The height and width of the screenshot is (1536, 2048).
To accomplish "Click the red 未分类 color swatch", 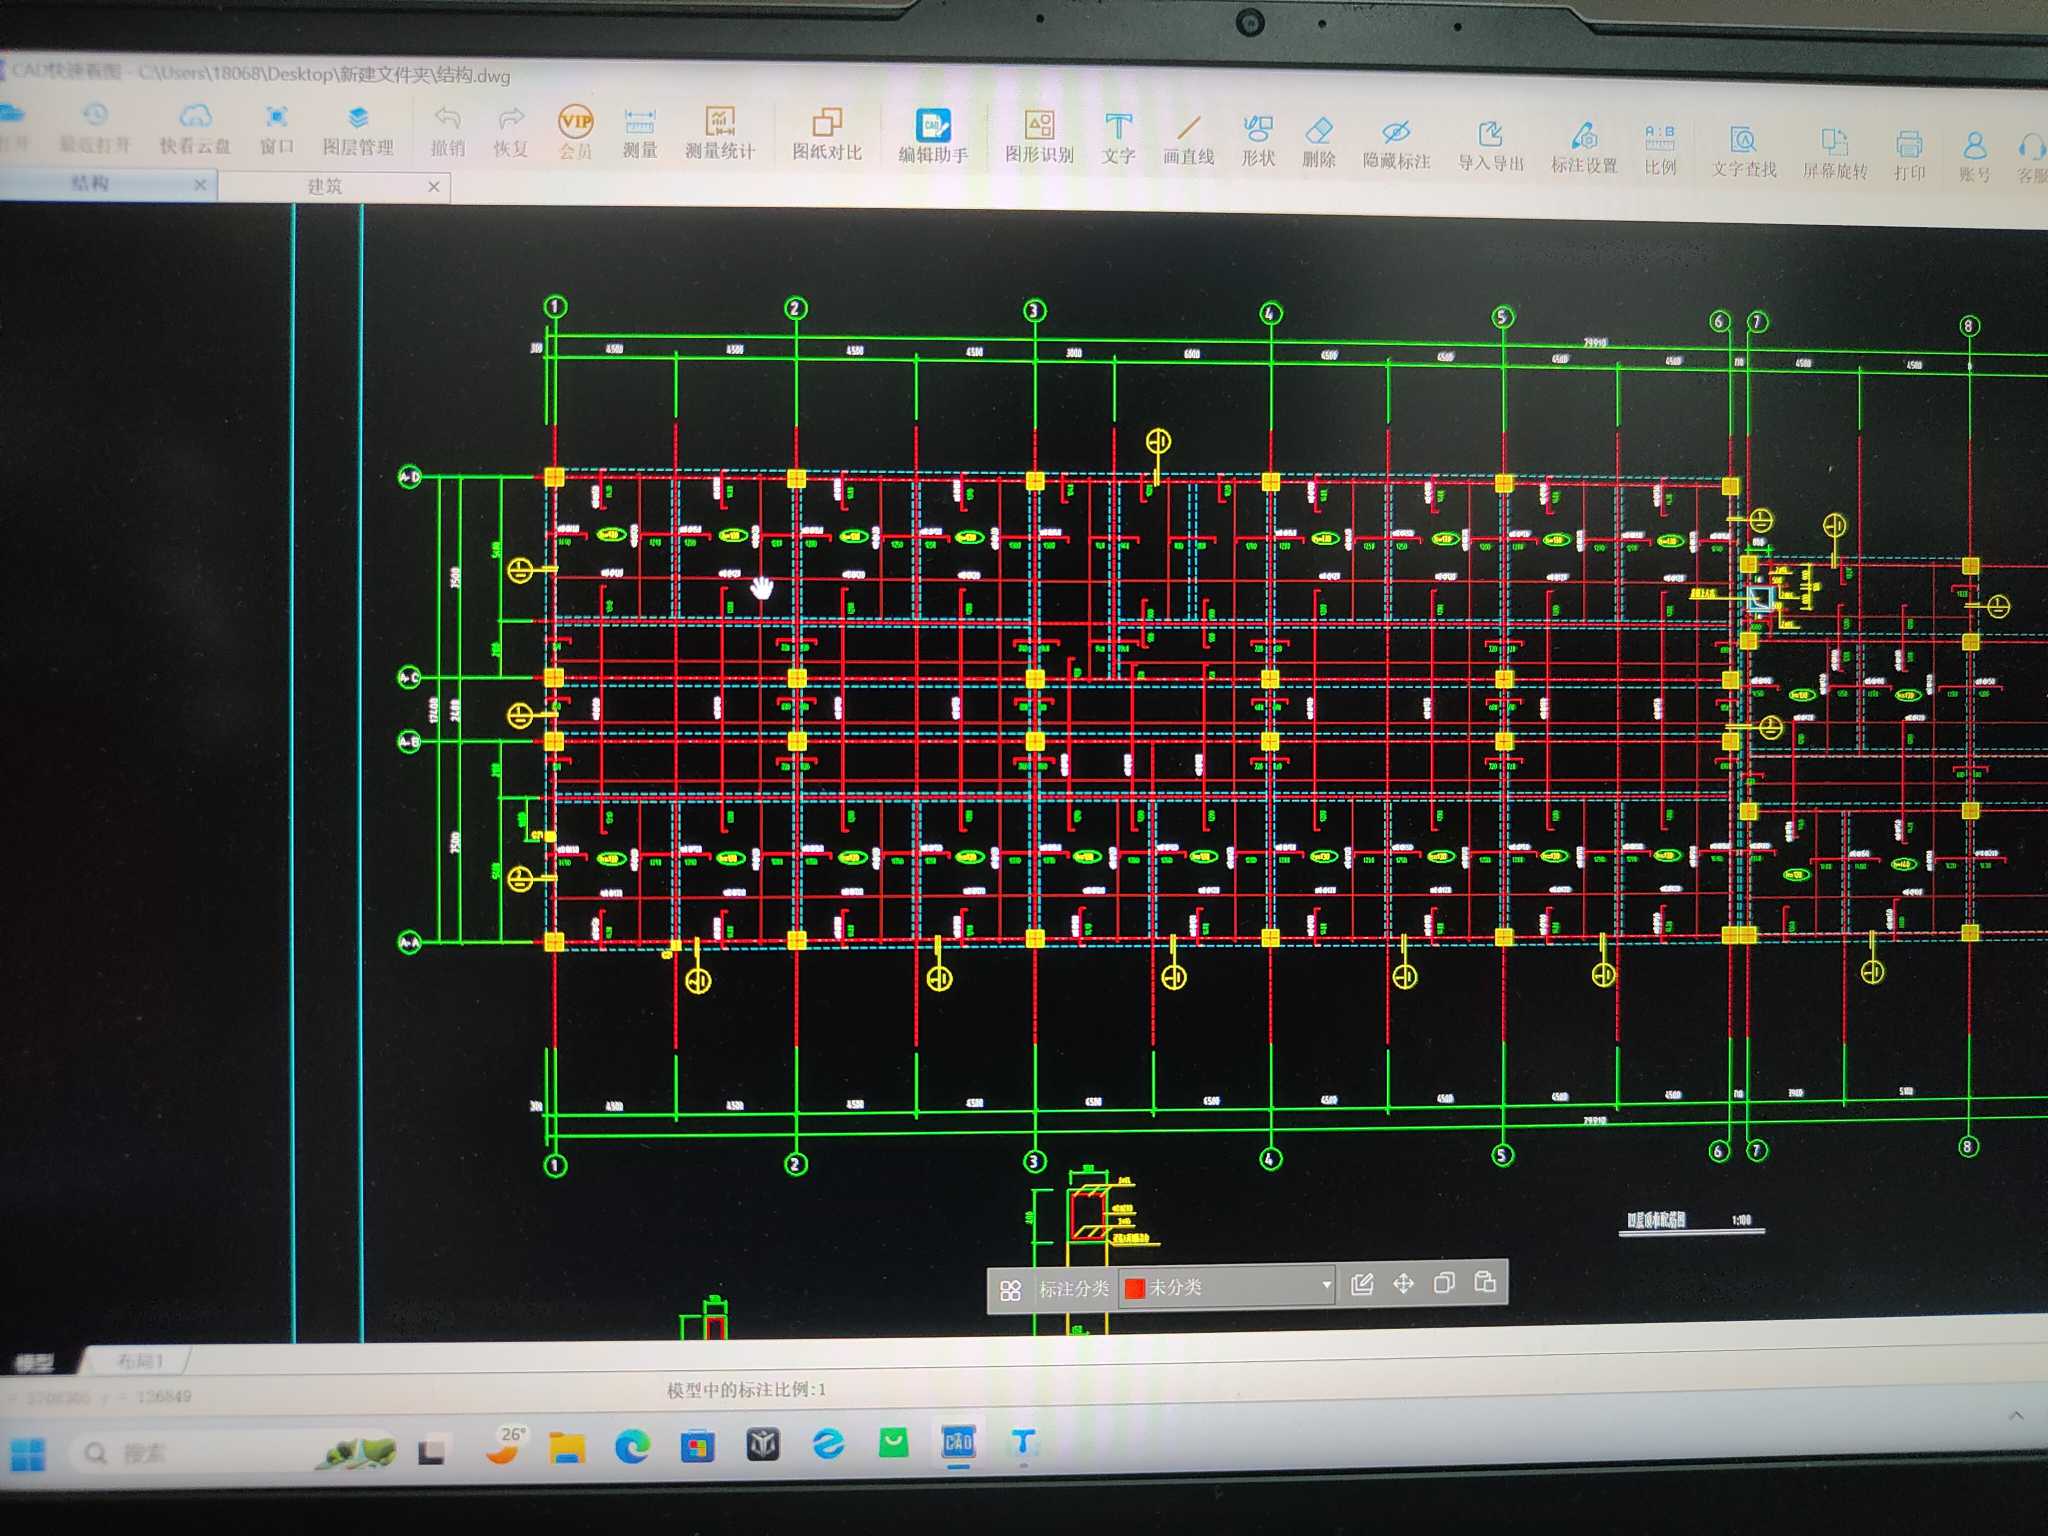I will 1134,1288.
